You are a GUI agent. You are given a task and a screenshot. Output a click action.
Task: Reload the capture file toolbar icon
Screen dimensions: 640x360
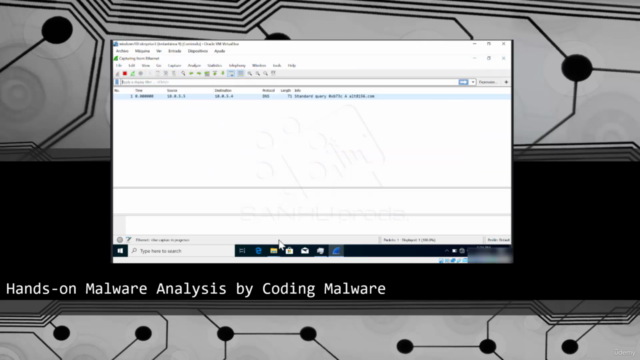pyautogui.click(x=174, y=73)
